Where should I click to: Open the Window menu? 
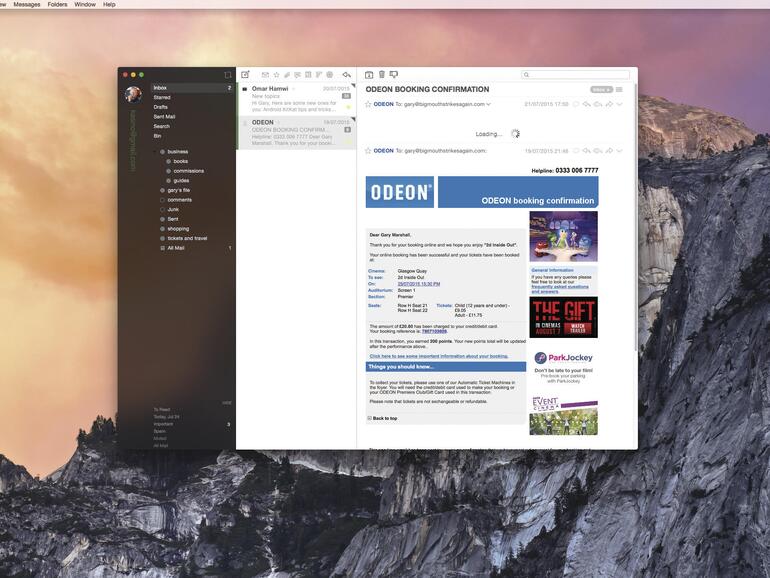coord(85,4)
